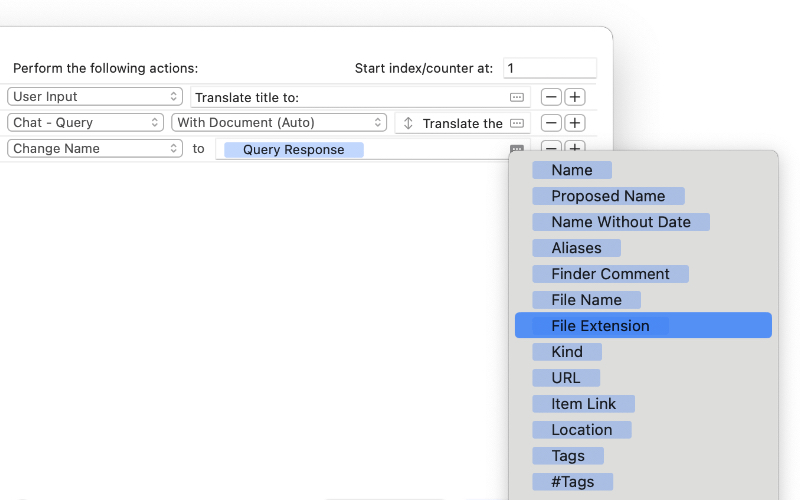Click ellipsis icon in Chat Query prompt field
This screenshot has height=500, width=800.
click(x=517, y=123)
